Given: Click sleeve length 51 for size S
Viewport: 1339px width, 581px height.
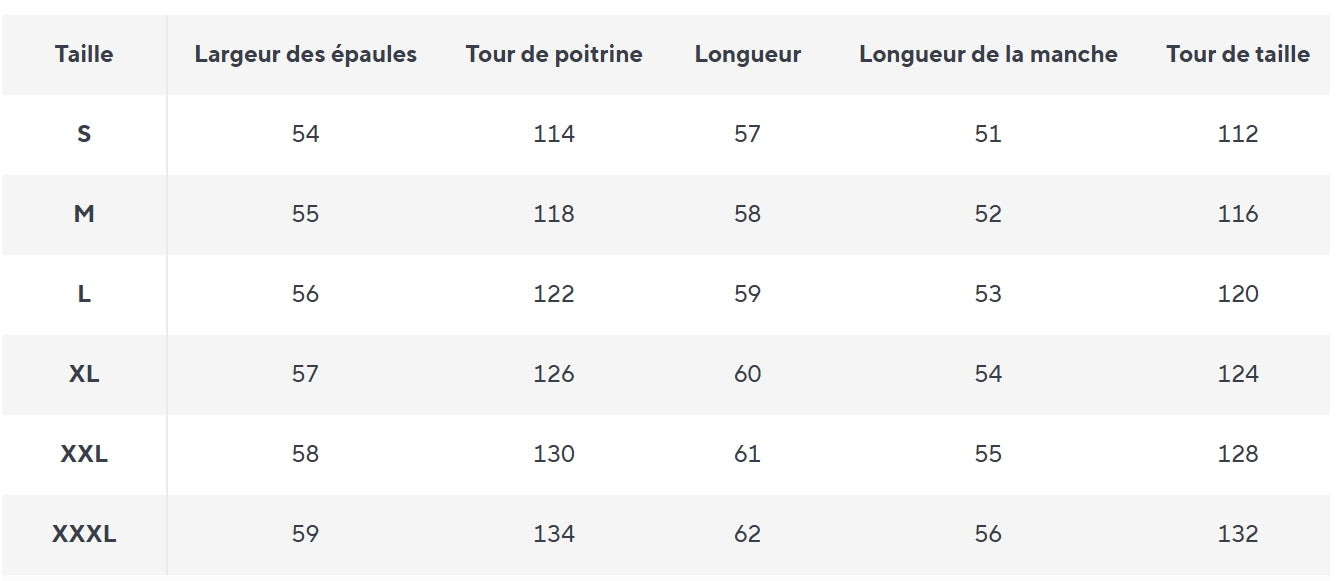Looking at the screenshot, I should (988, 134).
